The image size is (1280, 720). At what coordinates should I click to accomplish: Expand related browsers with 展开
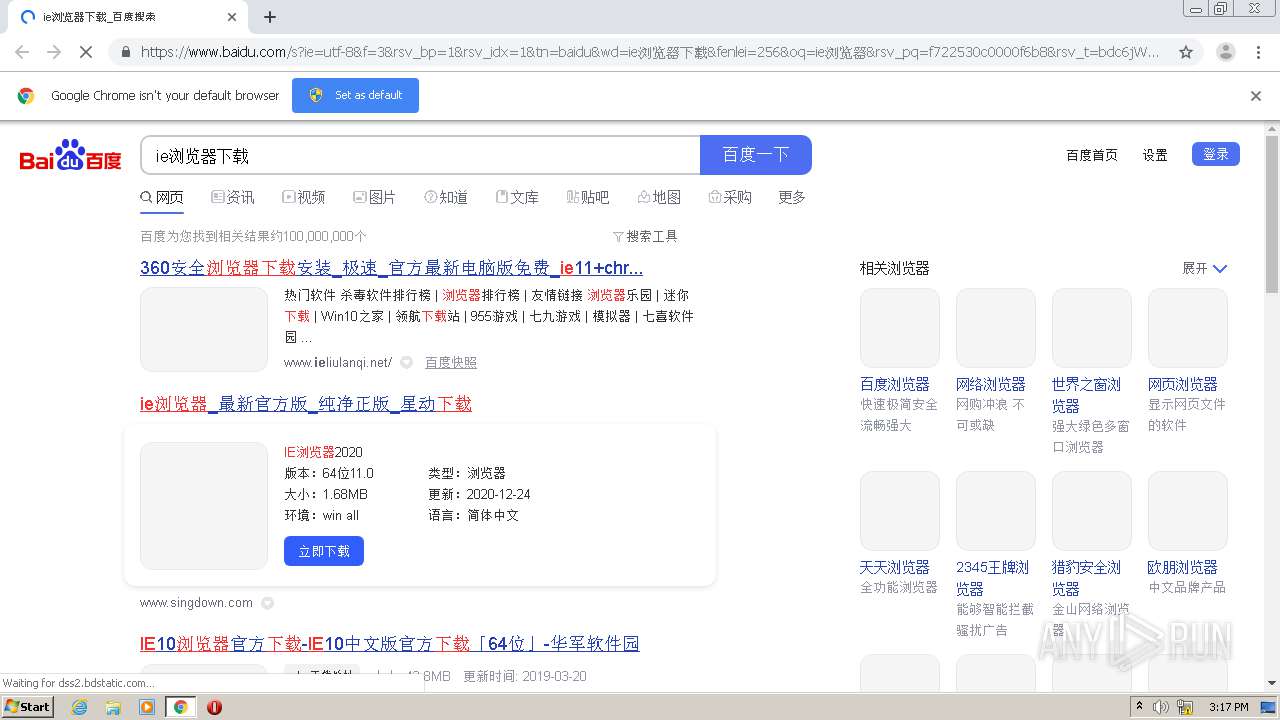[1204, 268]
